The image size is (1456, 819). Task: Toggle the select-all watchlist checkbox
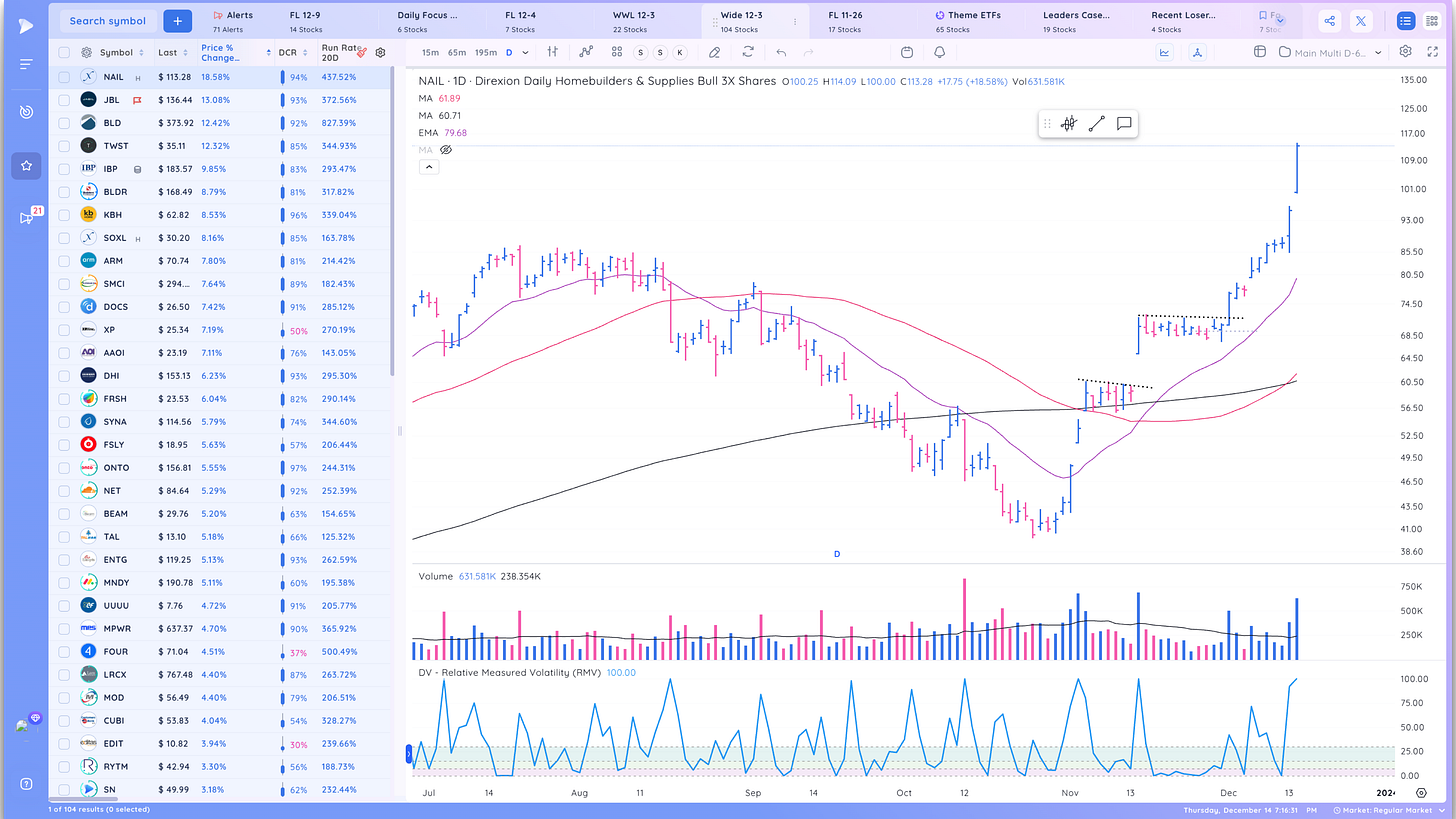64,52
